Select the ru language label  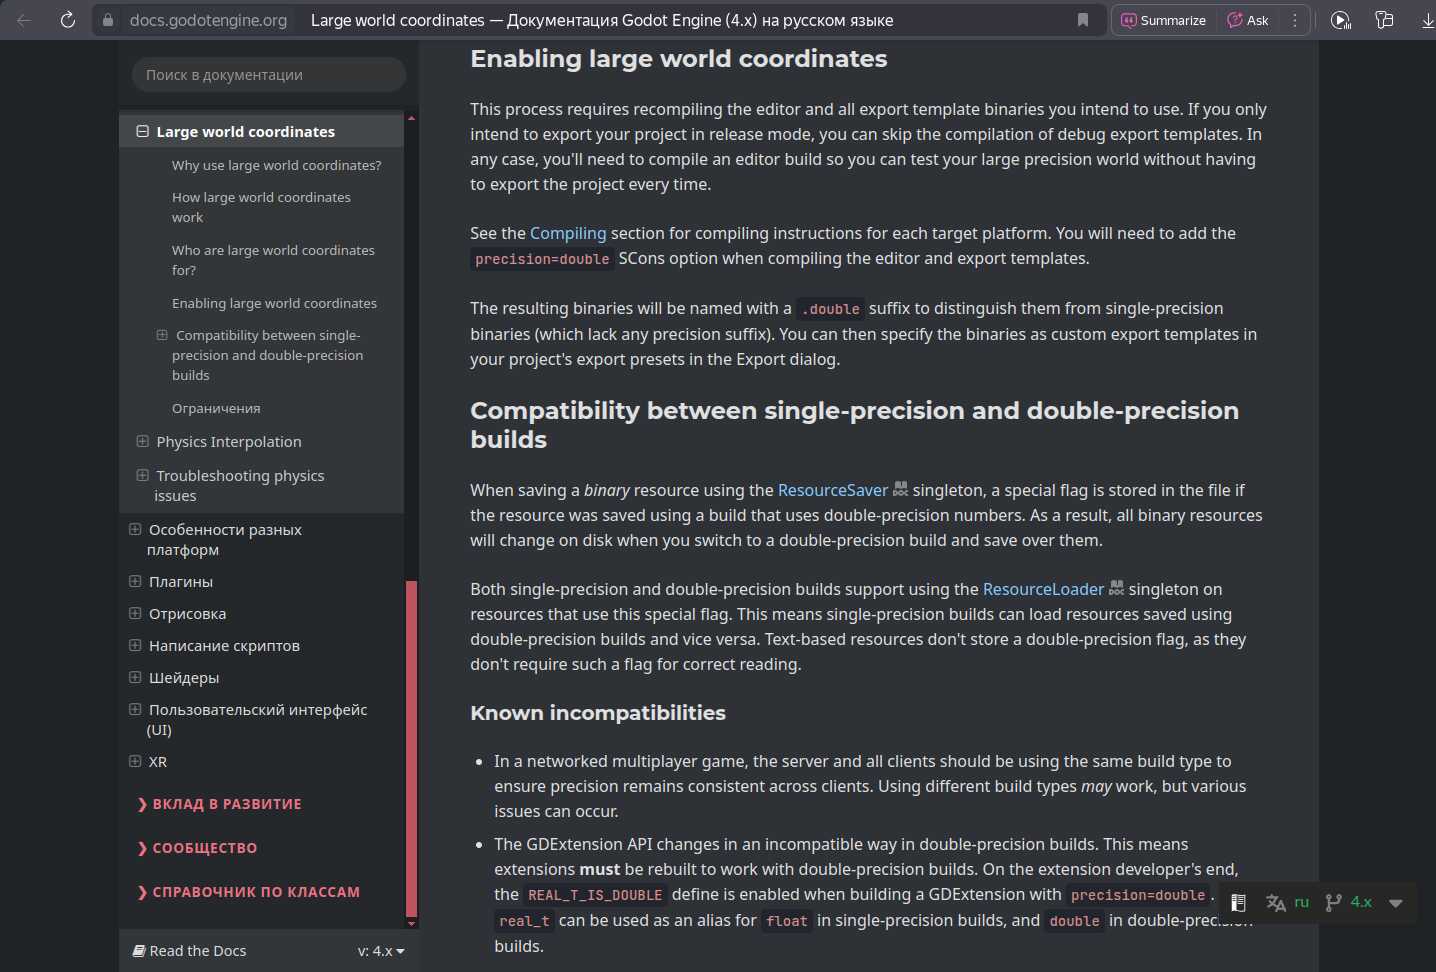click(x=1301, y=902)
